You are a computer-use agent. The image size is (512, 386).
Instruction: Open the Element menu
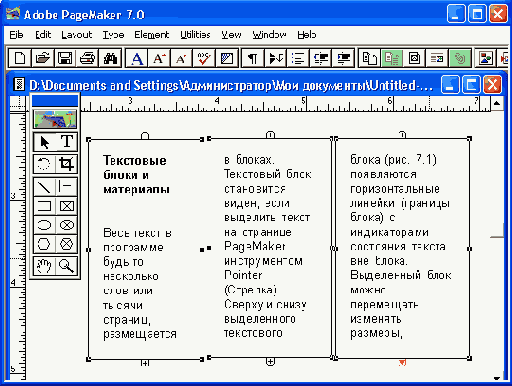click(152, 35)
